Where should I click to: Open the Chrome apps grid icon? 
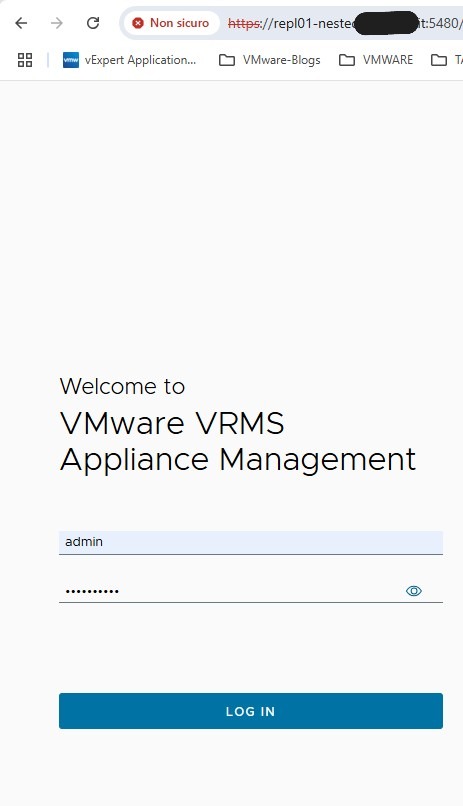25,60
